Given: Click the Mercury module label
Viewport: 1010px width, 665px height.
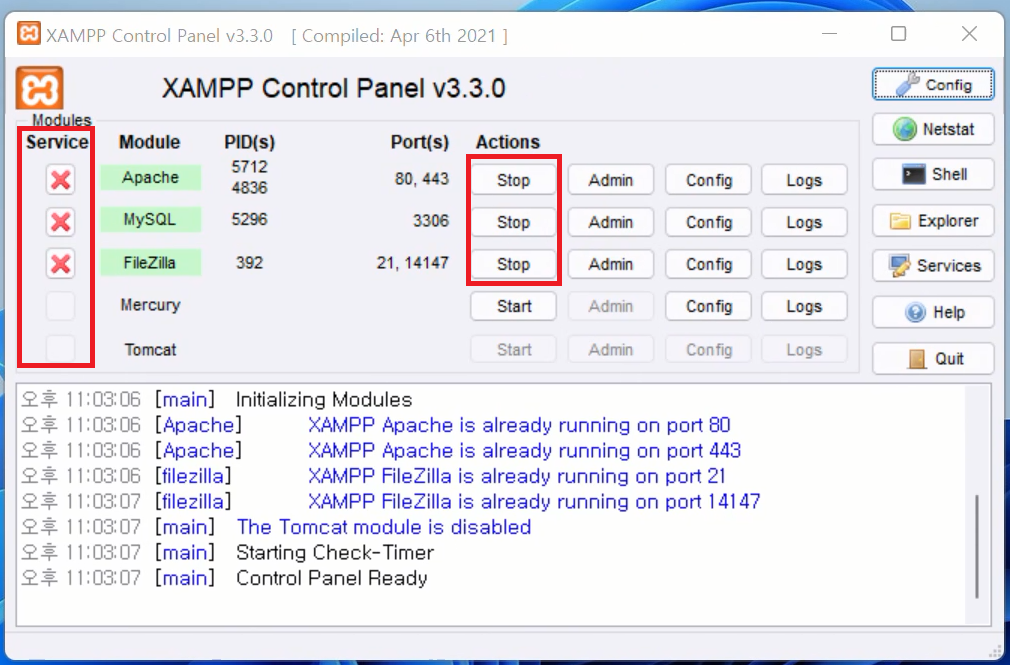Looking at the screenshot, I should coord(150,305).
